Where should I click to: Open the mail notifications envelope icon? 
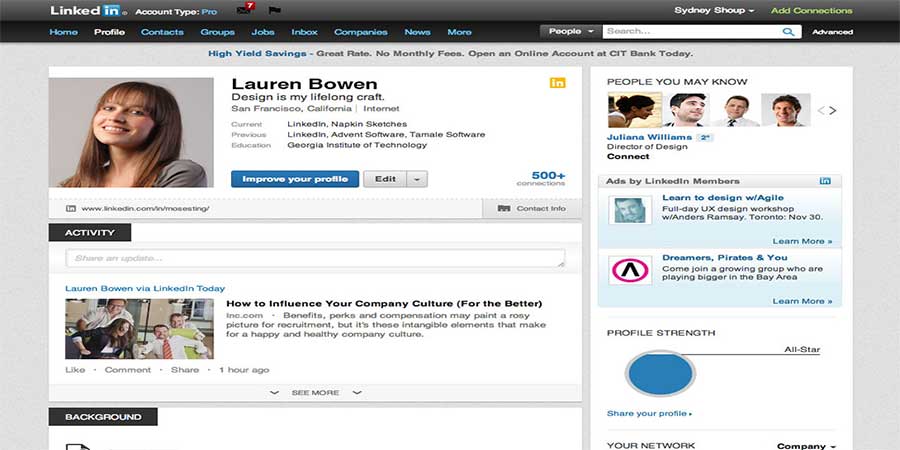244,11
